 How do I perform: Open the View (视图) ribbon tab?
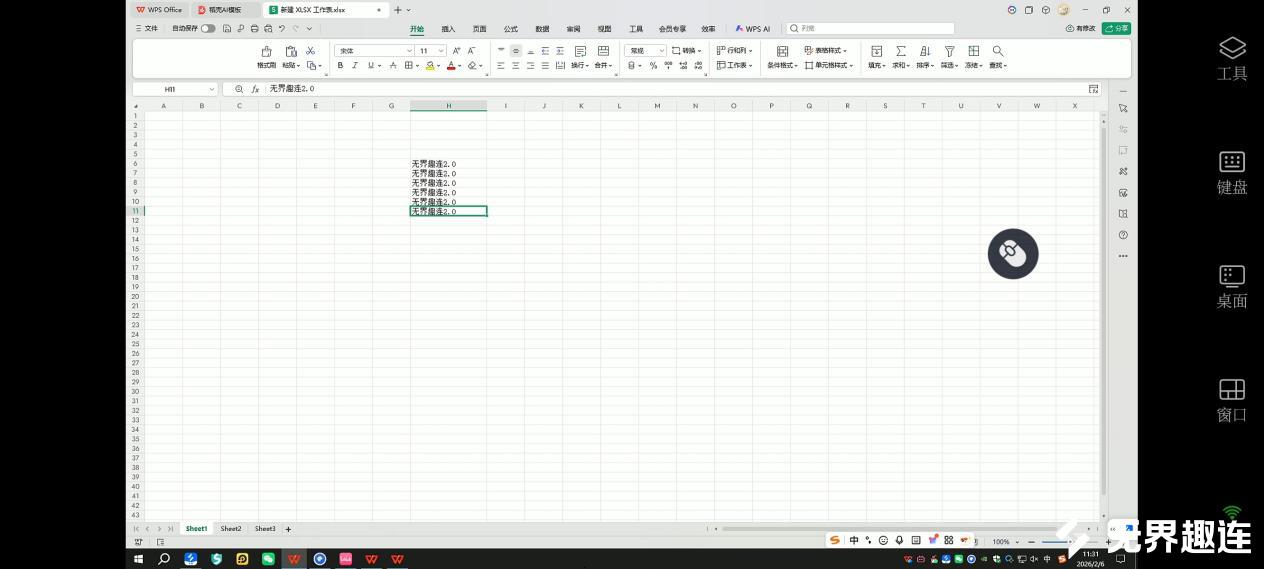click(604, 29)
